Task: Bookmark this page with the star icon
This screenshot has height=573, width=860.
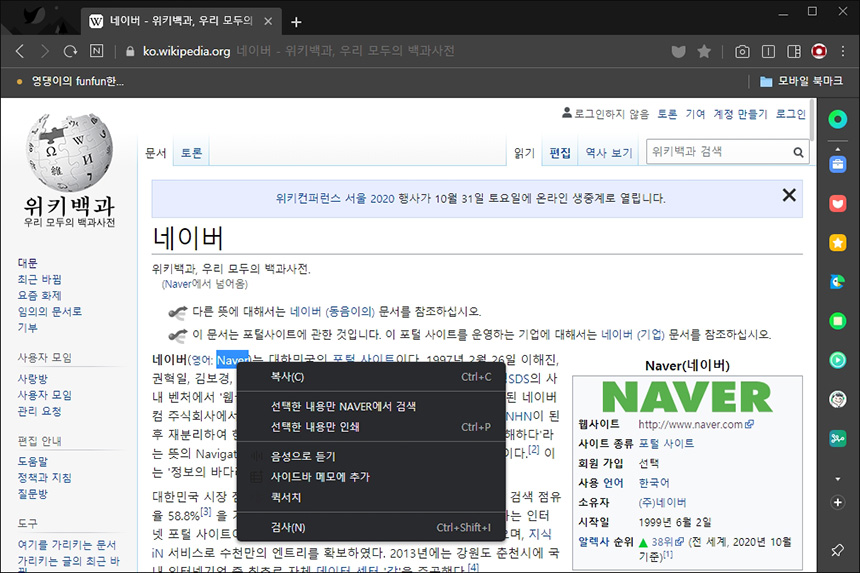Action: tap(704, 52)
